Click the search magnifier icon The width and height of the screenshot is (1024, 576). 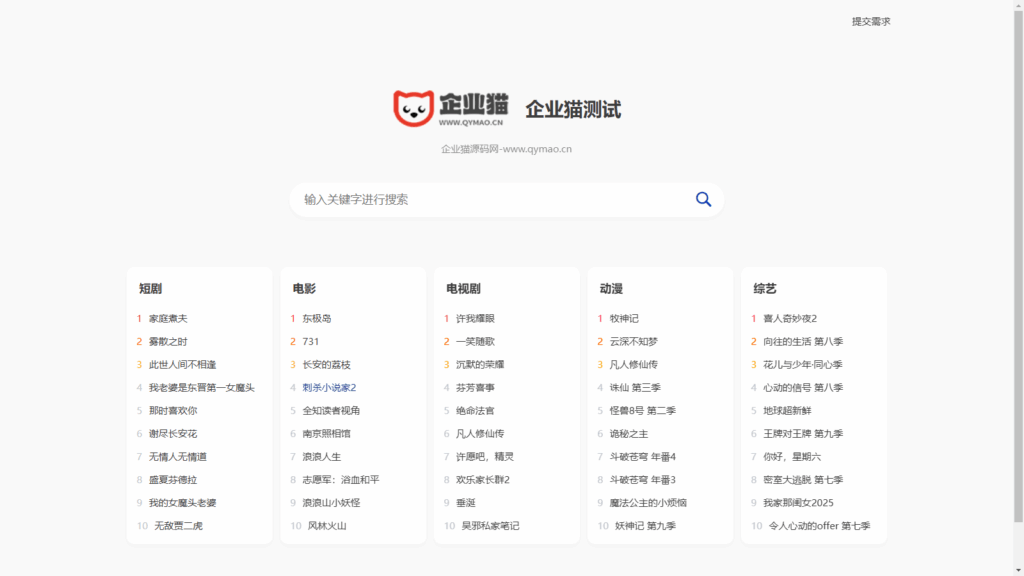pyautogui.click(x=703, y=199)
